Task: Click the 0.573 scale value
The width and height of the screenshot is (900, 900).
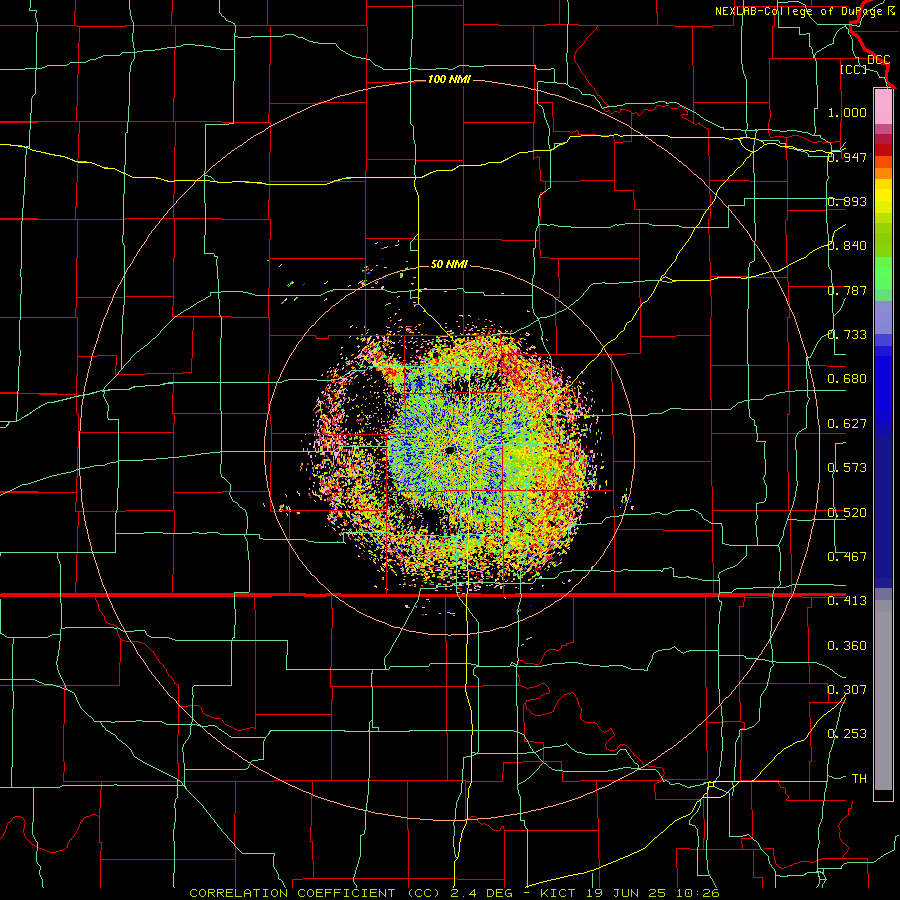Action: (847, 468)
